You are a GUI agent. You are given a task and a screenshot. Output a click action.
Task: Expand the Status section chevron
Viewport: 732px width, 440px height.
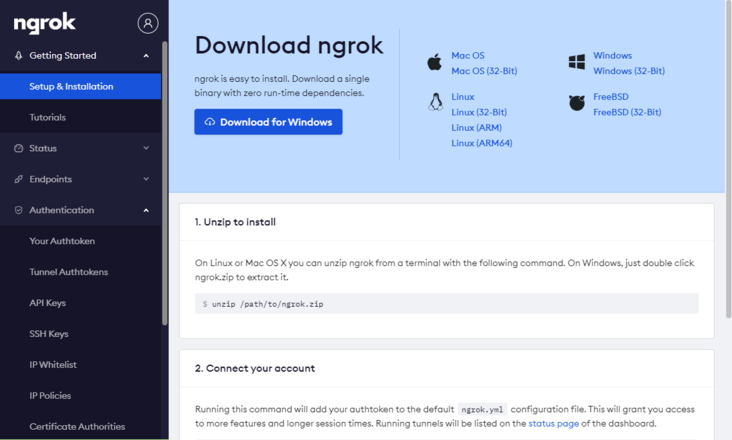coord(146,148)
